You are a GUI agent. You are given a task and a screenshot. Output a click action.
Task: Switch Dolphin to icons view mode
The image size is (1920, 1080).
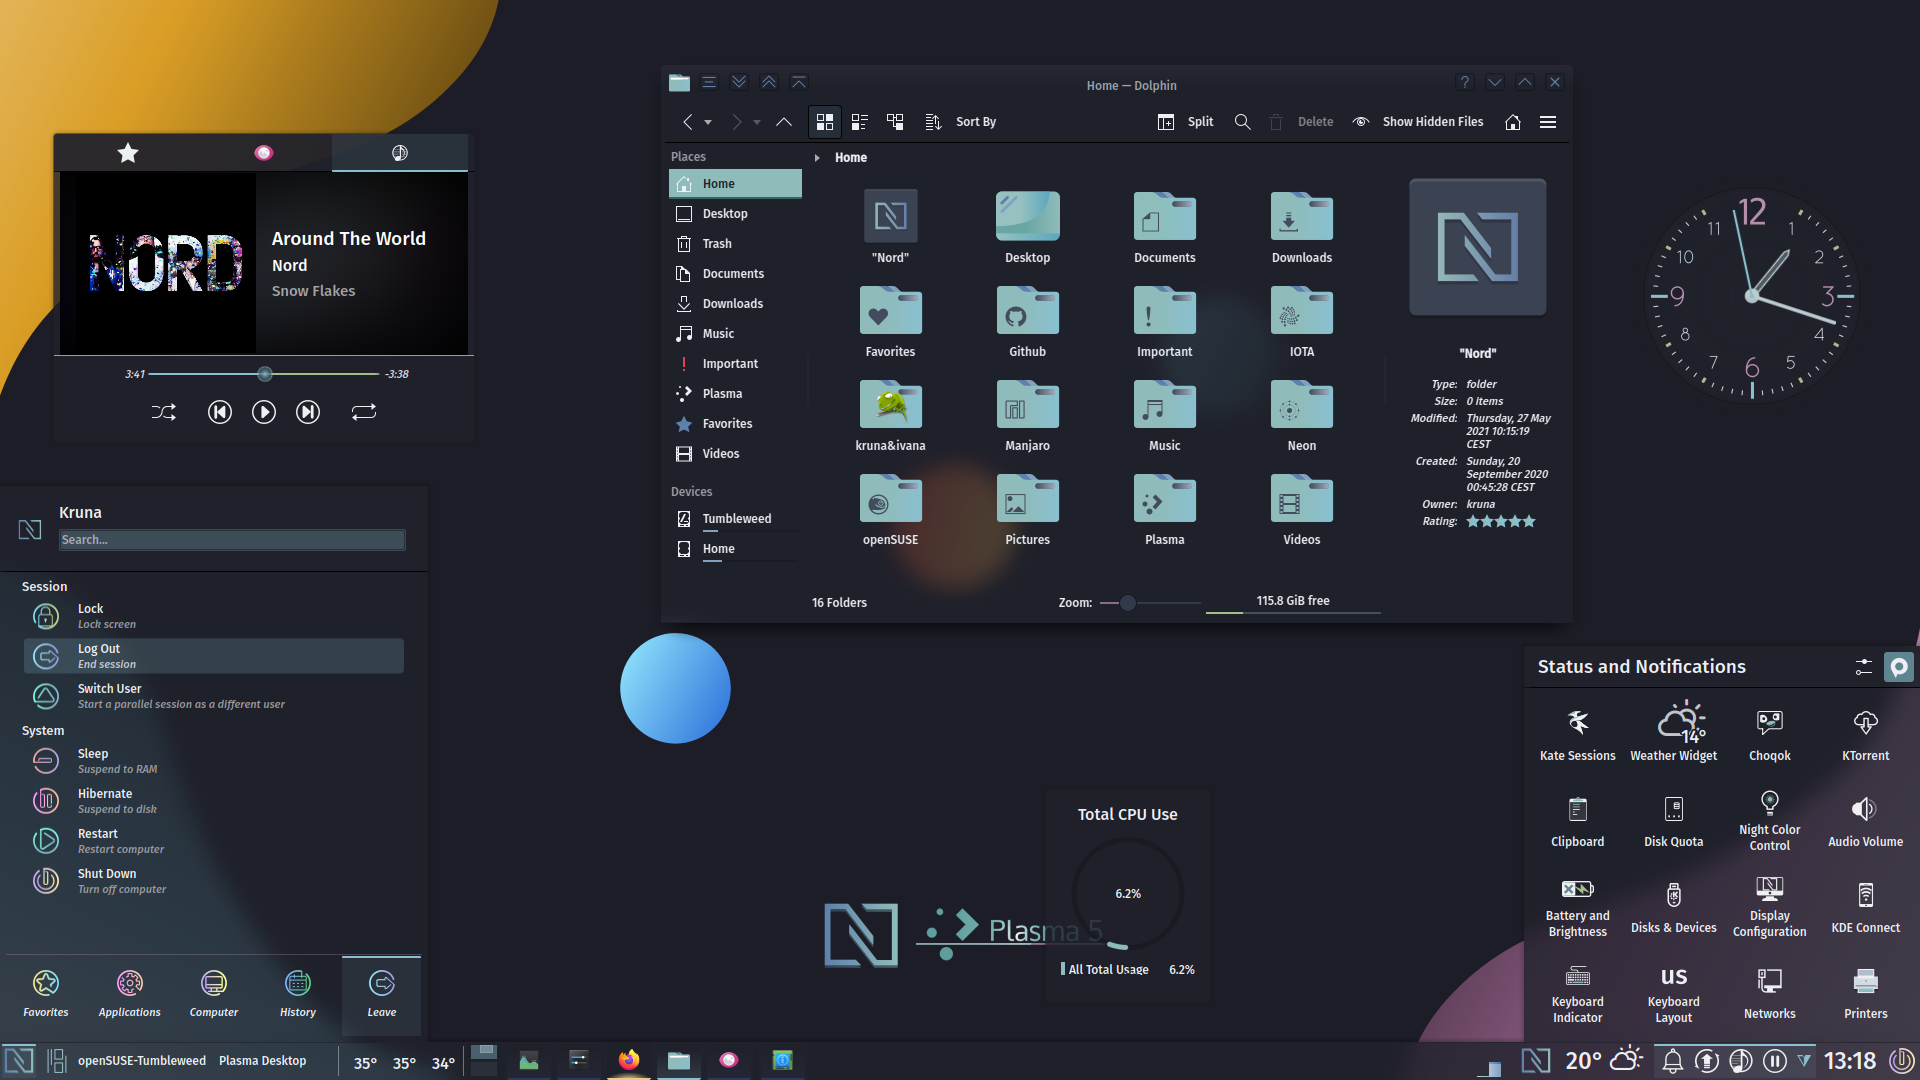pos(825,122)
